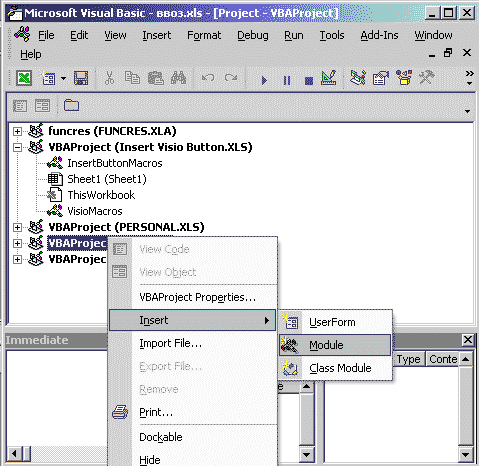
Task: Open the Insert menu in the menu bar
Action: click(x=157, y=35)
